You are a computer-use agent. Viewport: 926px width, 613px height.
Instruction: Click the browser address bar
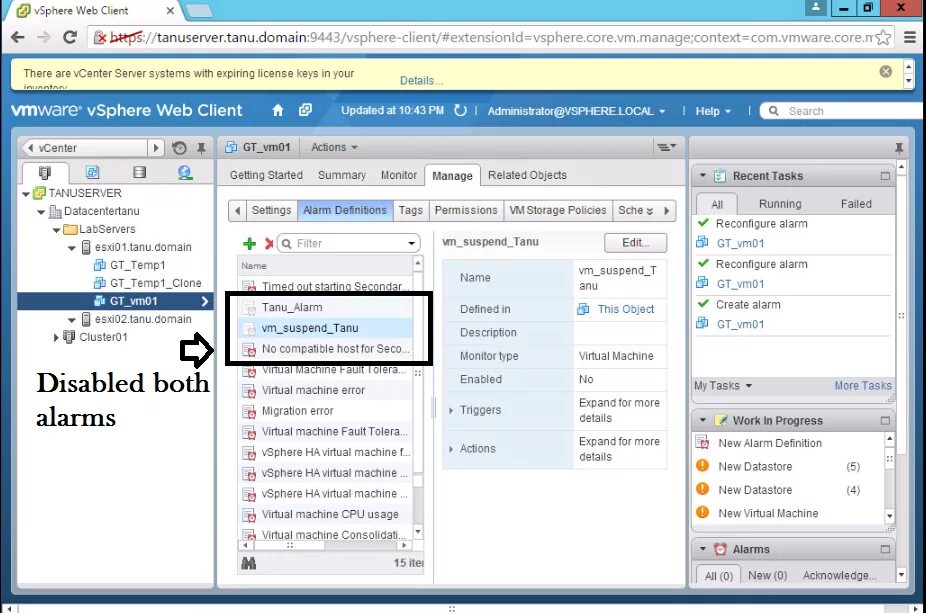click(490, 38)
